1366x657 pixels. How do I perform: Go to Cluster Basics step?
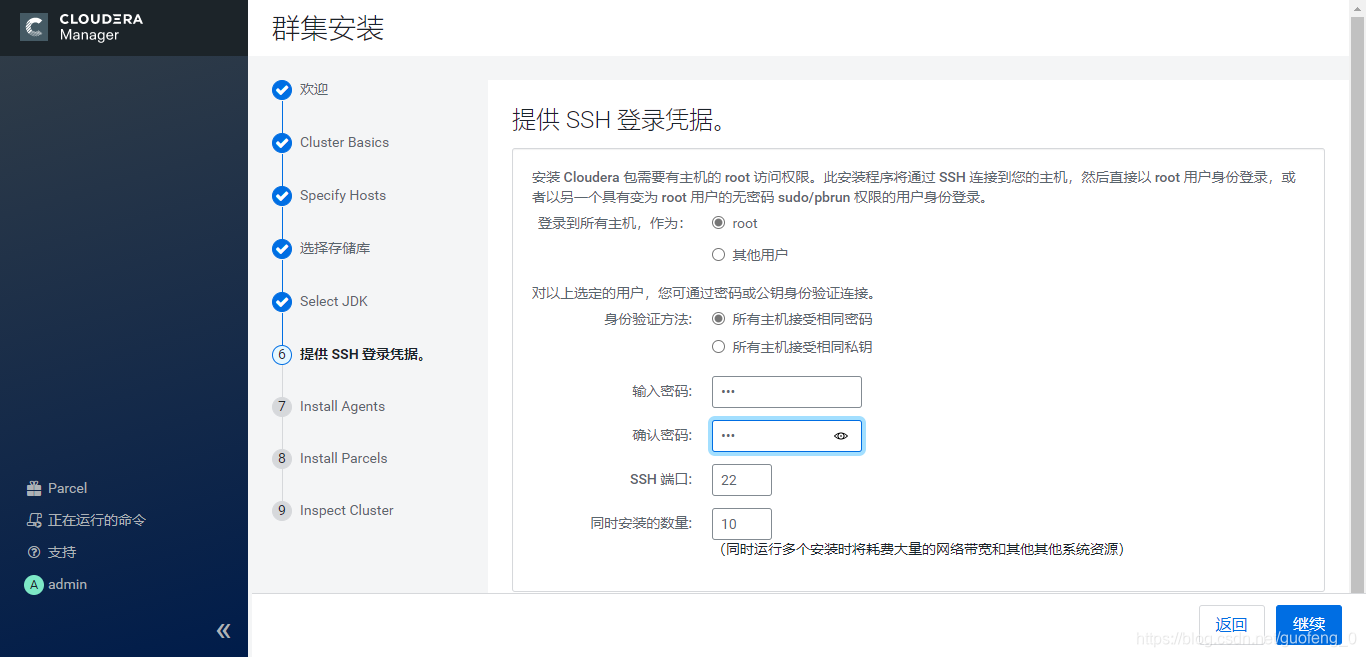point(344,143)
